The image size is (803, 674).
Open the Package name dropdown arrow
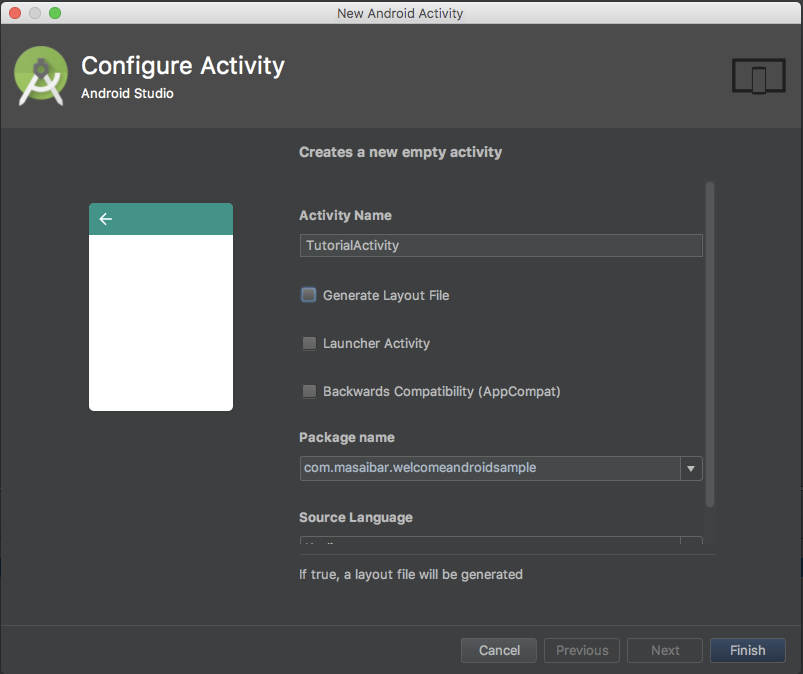[691, 468]
